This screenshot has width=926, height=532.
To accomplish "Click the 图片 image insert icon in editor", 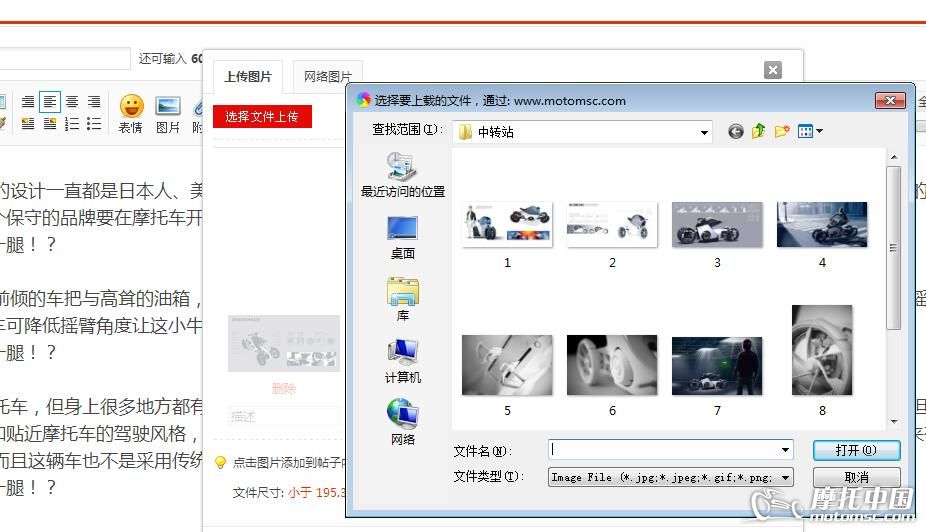I will click(x=168, y=113).
